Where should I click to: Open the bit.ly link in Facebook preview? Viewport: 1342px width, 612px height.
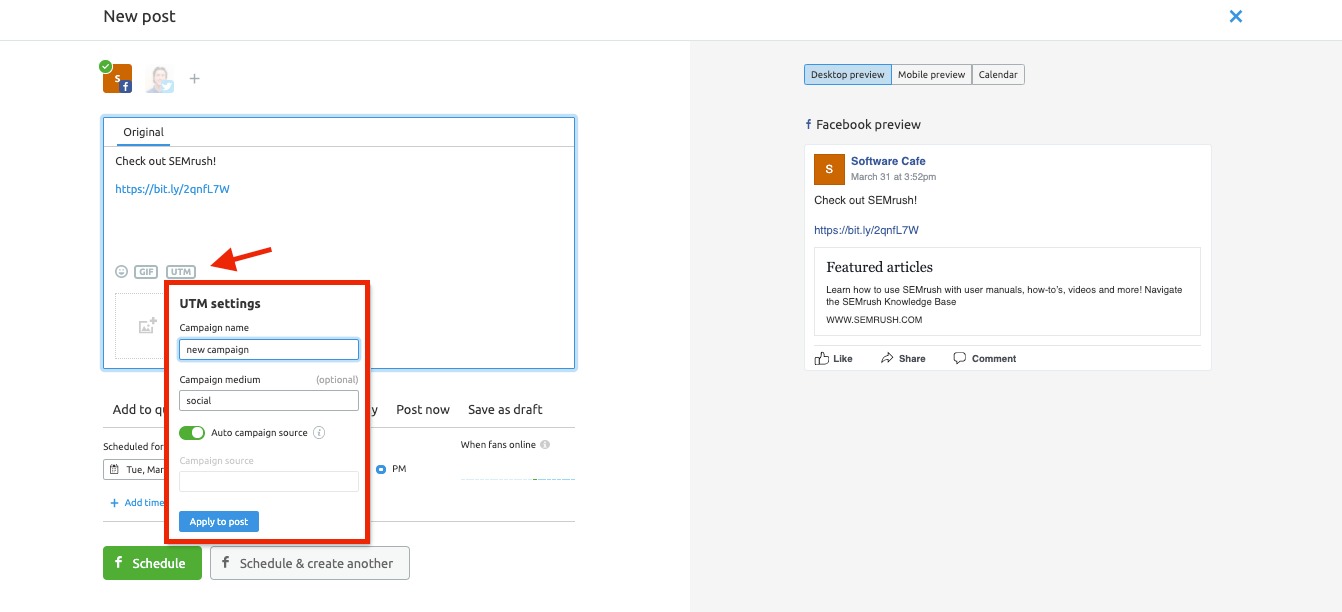[866, 230]
